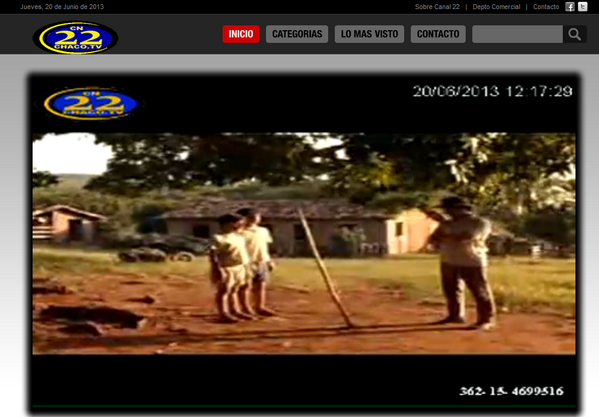Image resolution: width=599 pixels, height=417 pixels.
Task: Click the CN 22 Chaco.tv header logo
Action: tap(76, 38)
